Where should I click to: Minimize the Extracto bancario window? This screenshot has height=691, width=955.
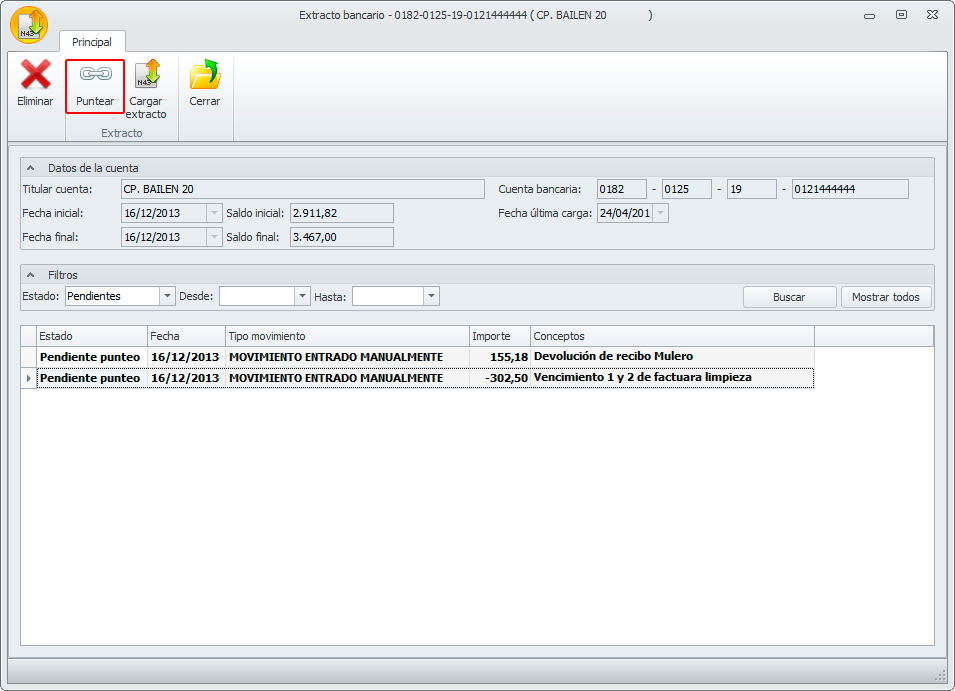tap(870, 15)
